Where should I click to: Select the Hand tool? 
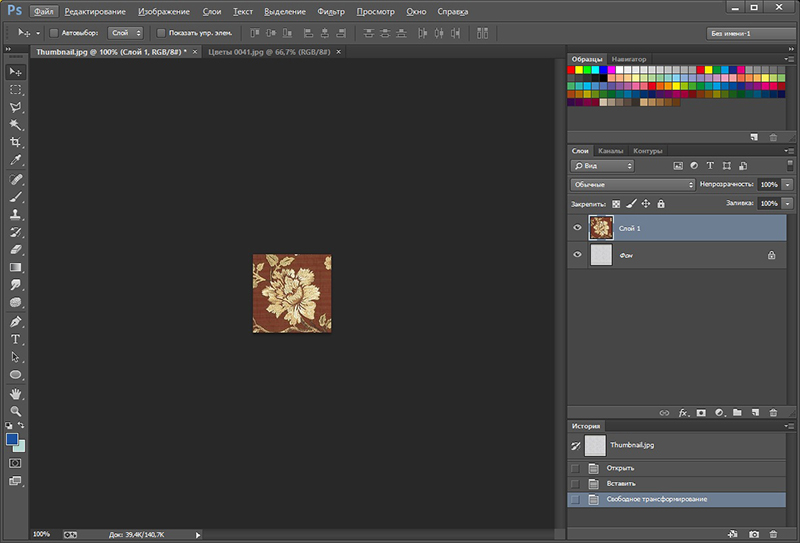tap(16, 393)
